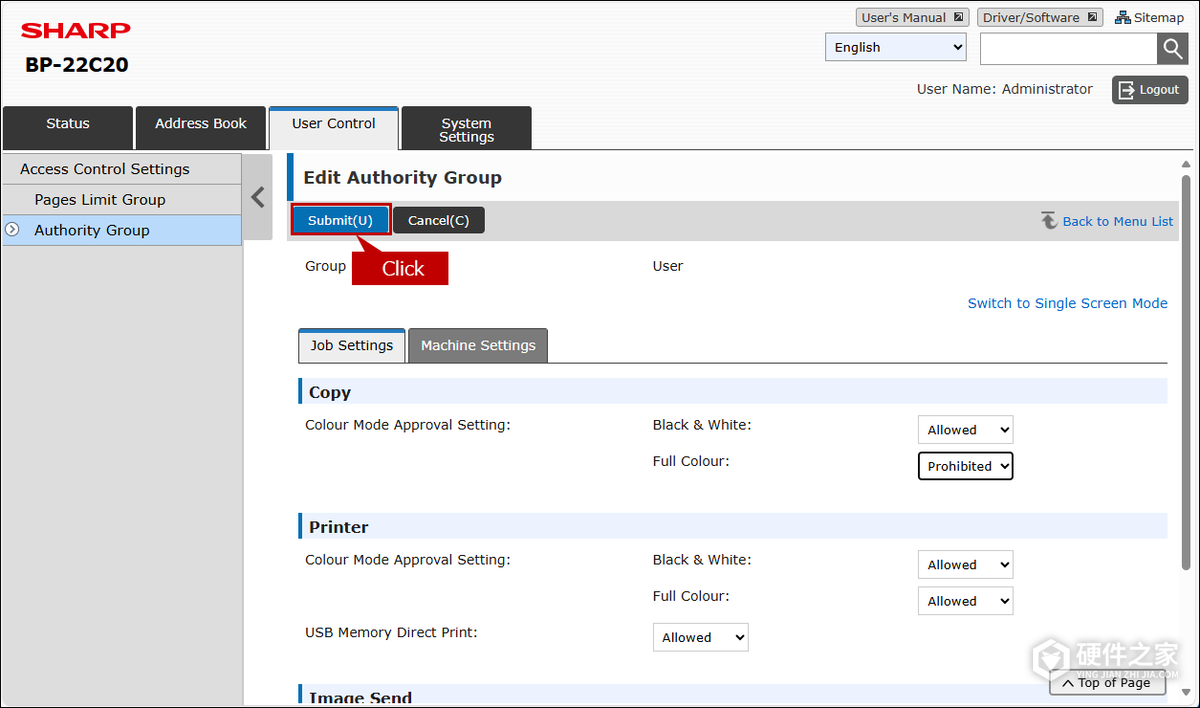Open Copy Black & White approval dropdown
This screenshot has width=1200, height=708.
pos(965,430)
